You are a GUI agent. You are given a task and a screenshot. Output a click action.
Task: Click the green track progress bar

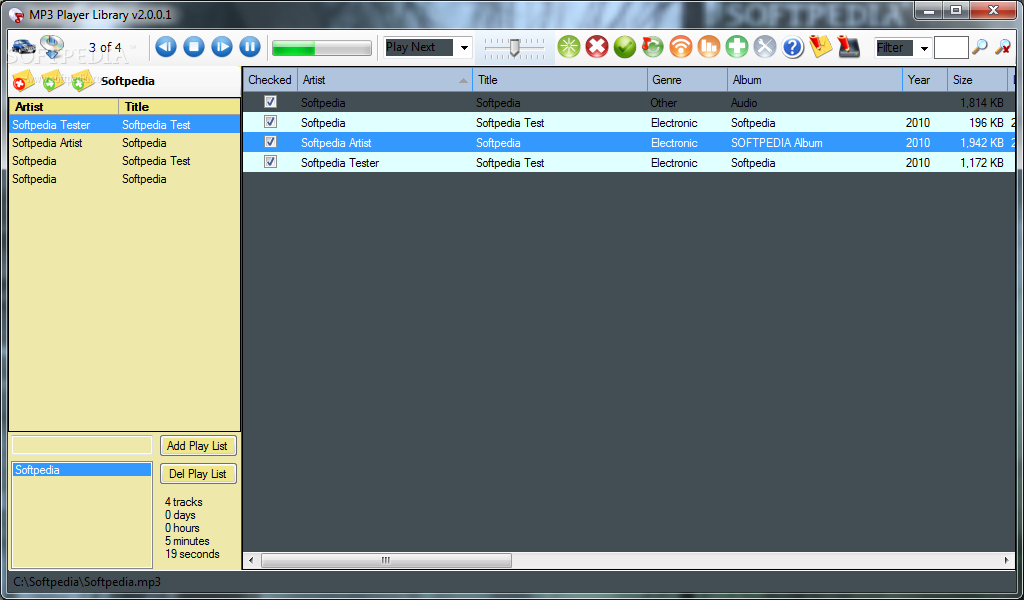(321, 48)
